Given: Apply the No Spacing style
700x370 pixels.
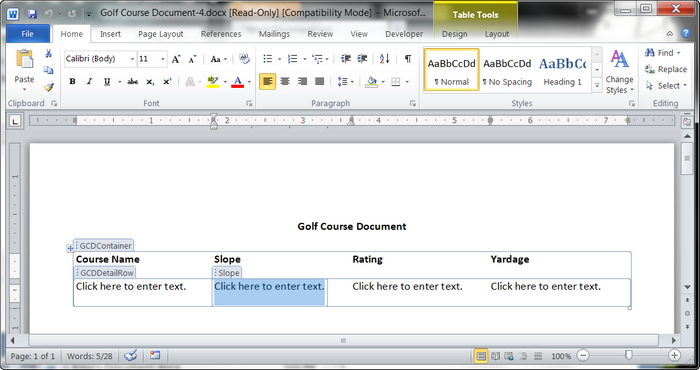Looking at the screenshot, I should tap(507, 70).
